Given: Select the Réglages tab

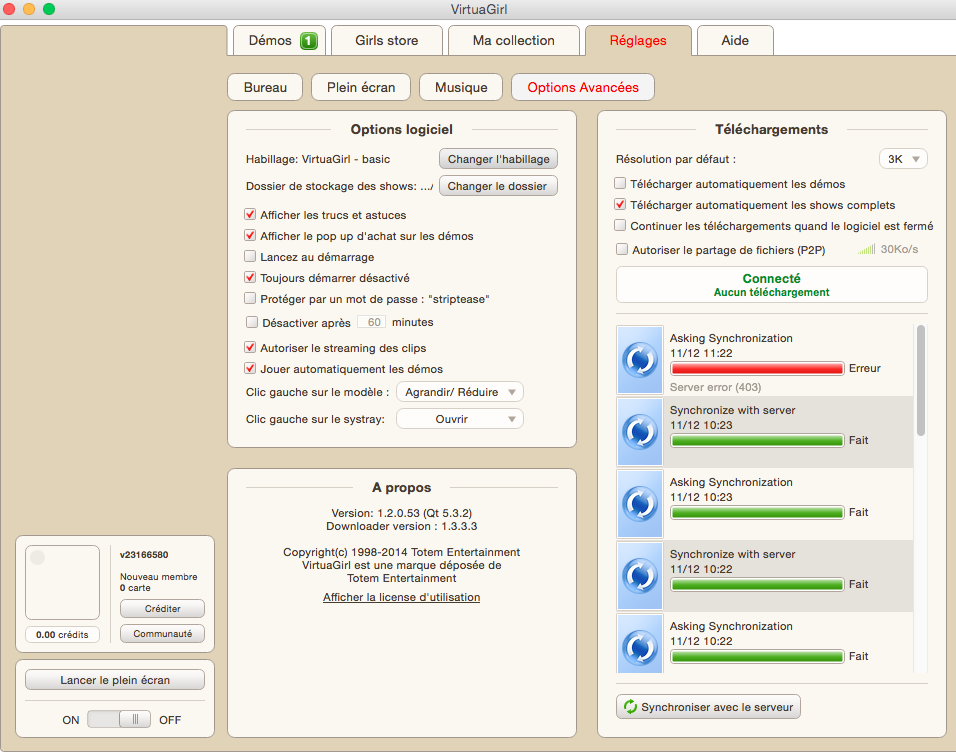Looking at the screenshot, I should (638, 41).
